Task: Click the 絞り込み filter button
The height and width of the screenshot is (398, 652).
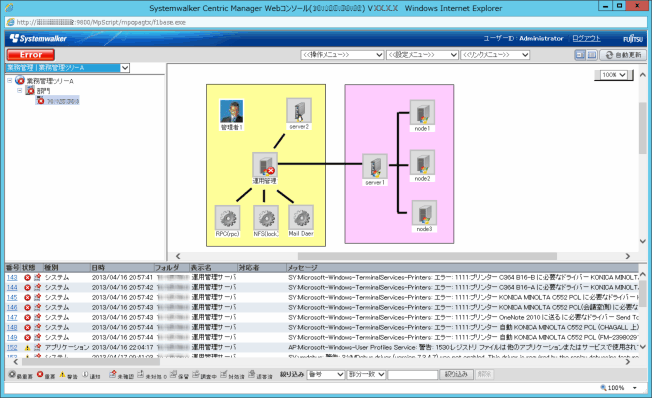Action: [x=456, y=375]
